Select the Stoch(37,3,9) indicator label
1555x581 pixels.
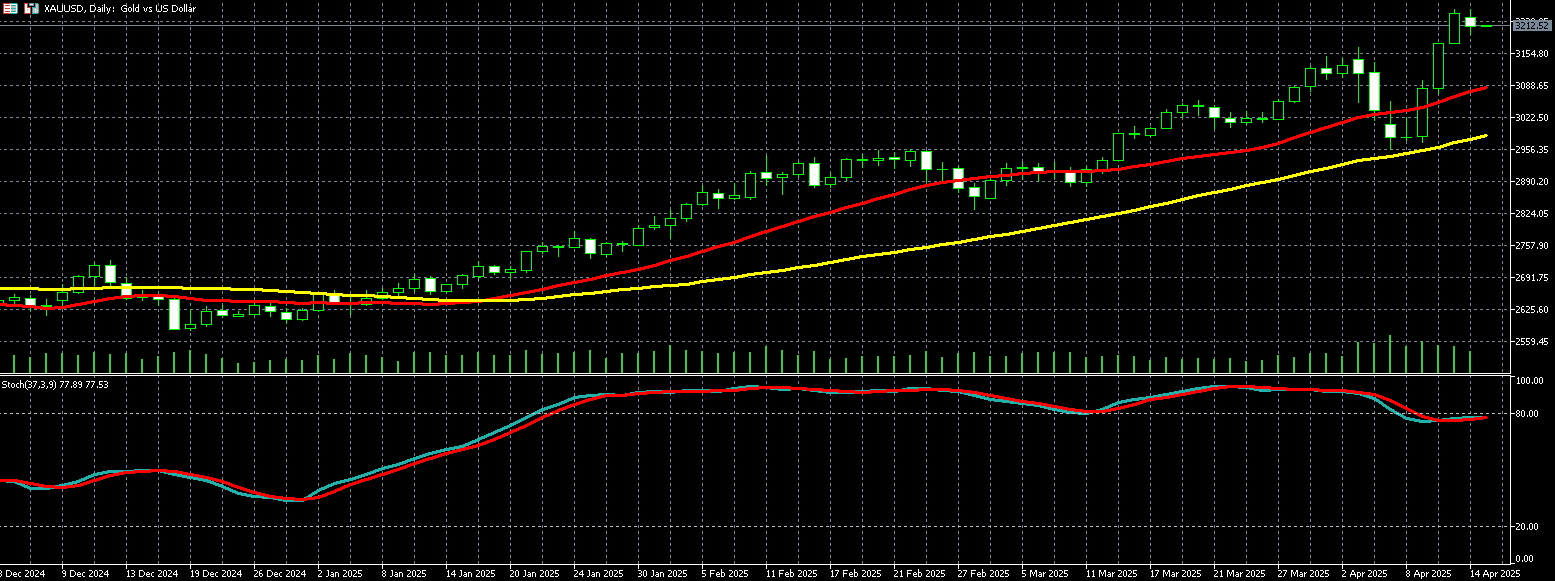tap(55, 384)
